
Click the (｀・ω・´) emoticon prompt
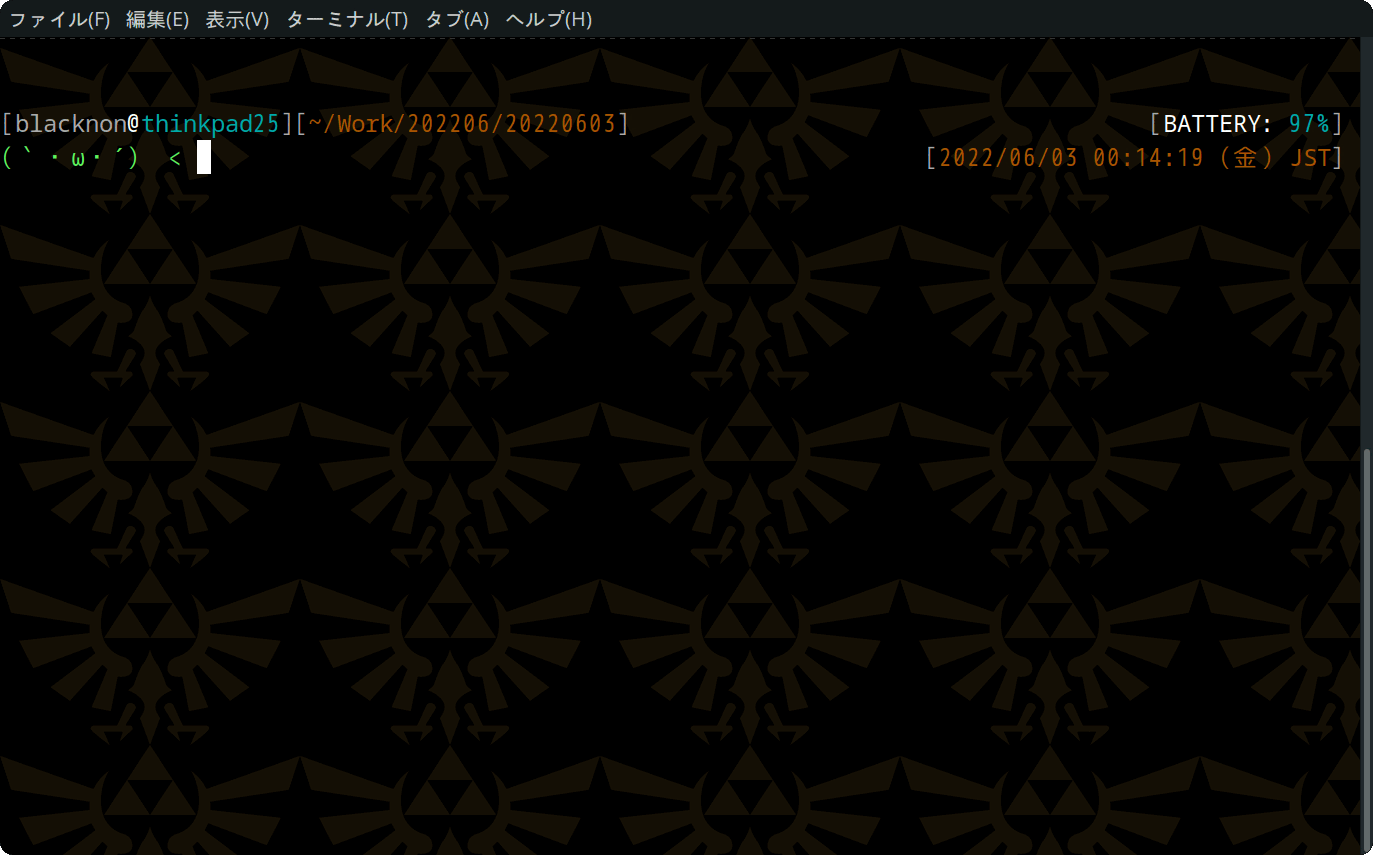click(72, 157)
